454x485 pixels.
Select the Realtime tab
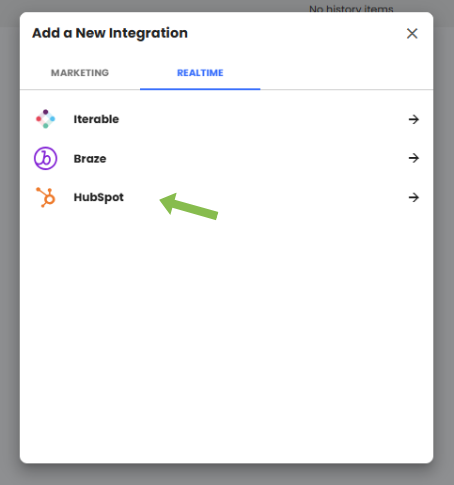tap(200, 73)
